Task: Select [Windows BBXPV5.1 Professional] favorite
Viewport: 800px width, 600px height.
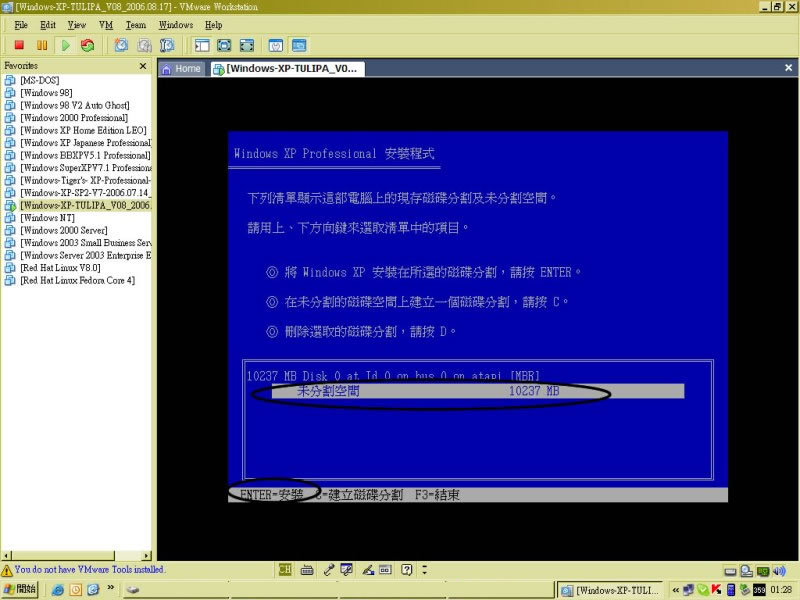Action: coord(85,155)
